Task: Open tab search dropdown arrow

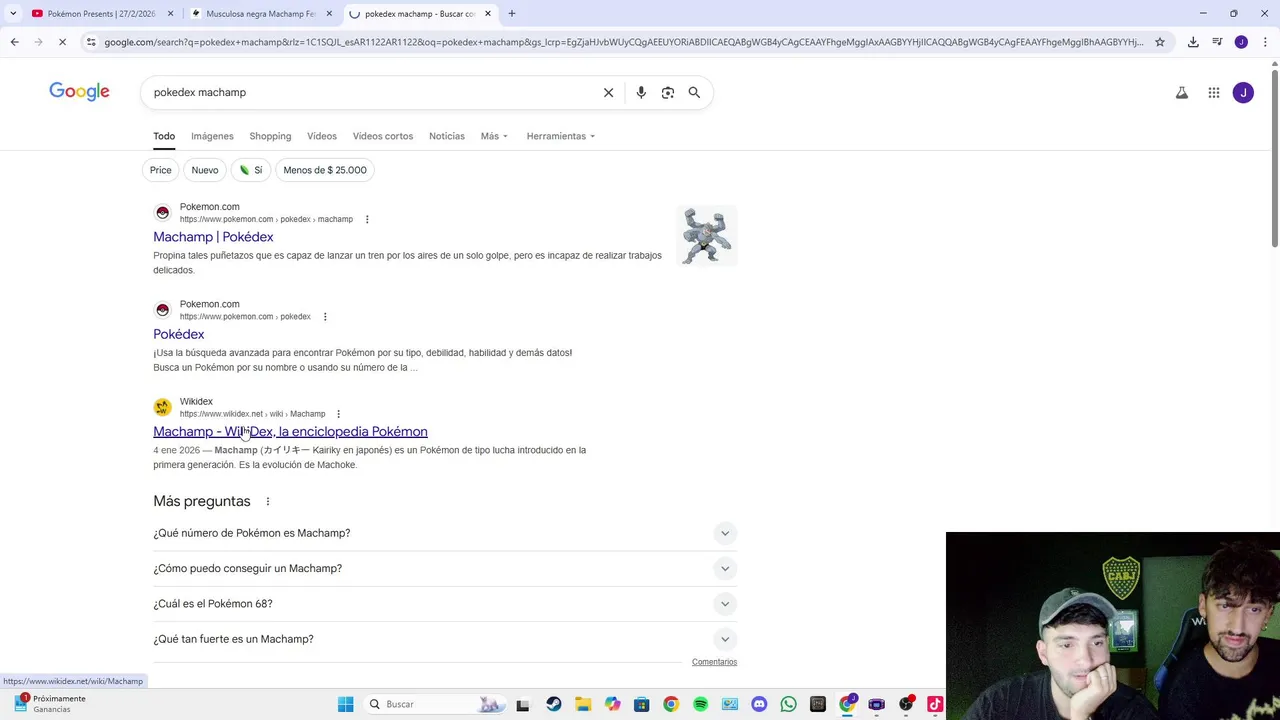Action: tap(13, 13)
